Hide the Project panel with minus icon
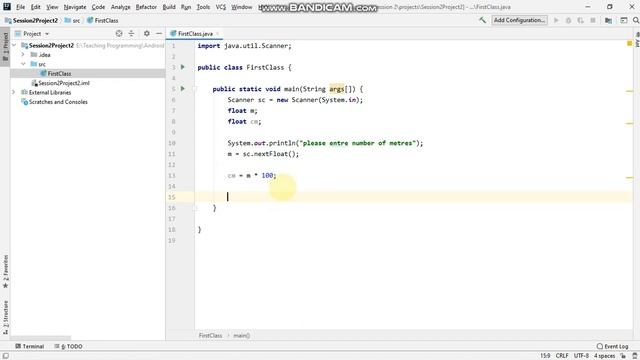 point(159,33)
